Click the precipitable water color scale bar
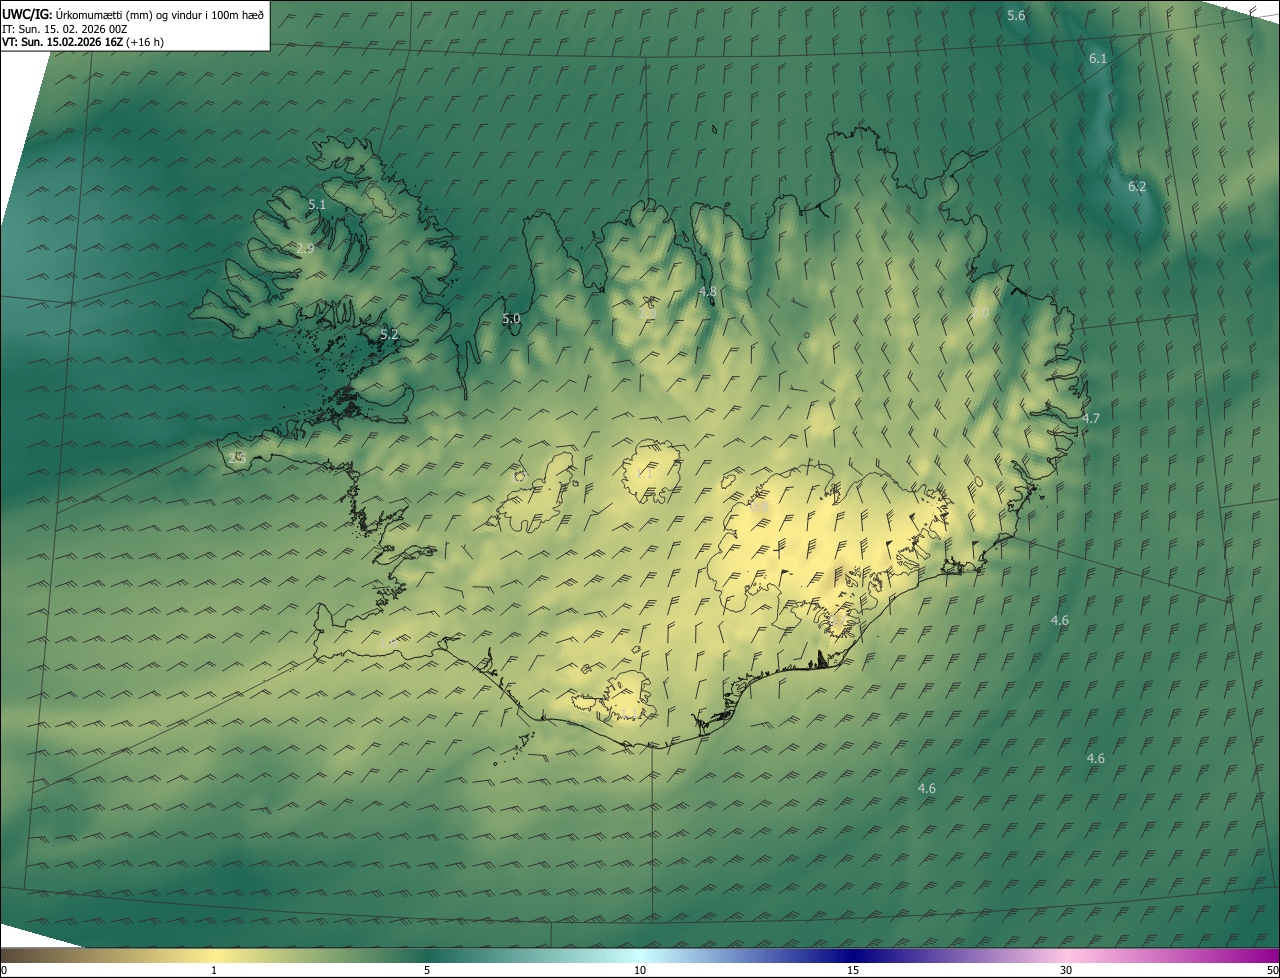Screen dimensions: 1280x978 [x=640, y=955]
